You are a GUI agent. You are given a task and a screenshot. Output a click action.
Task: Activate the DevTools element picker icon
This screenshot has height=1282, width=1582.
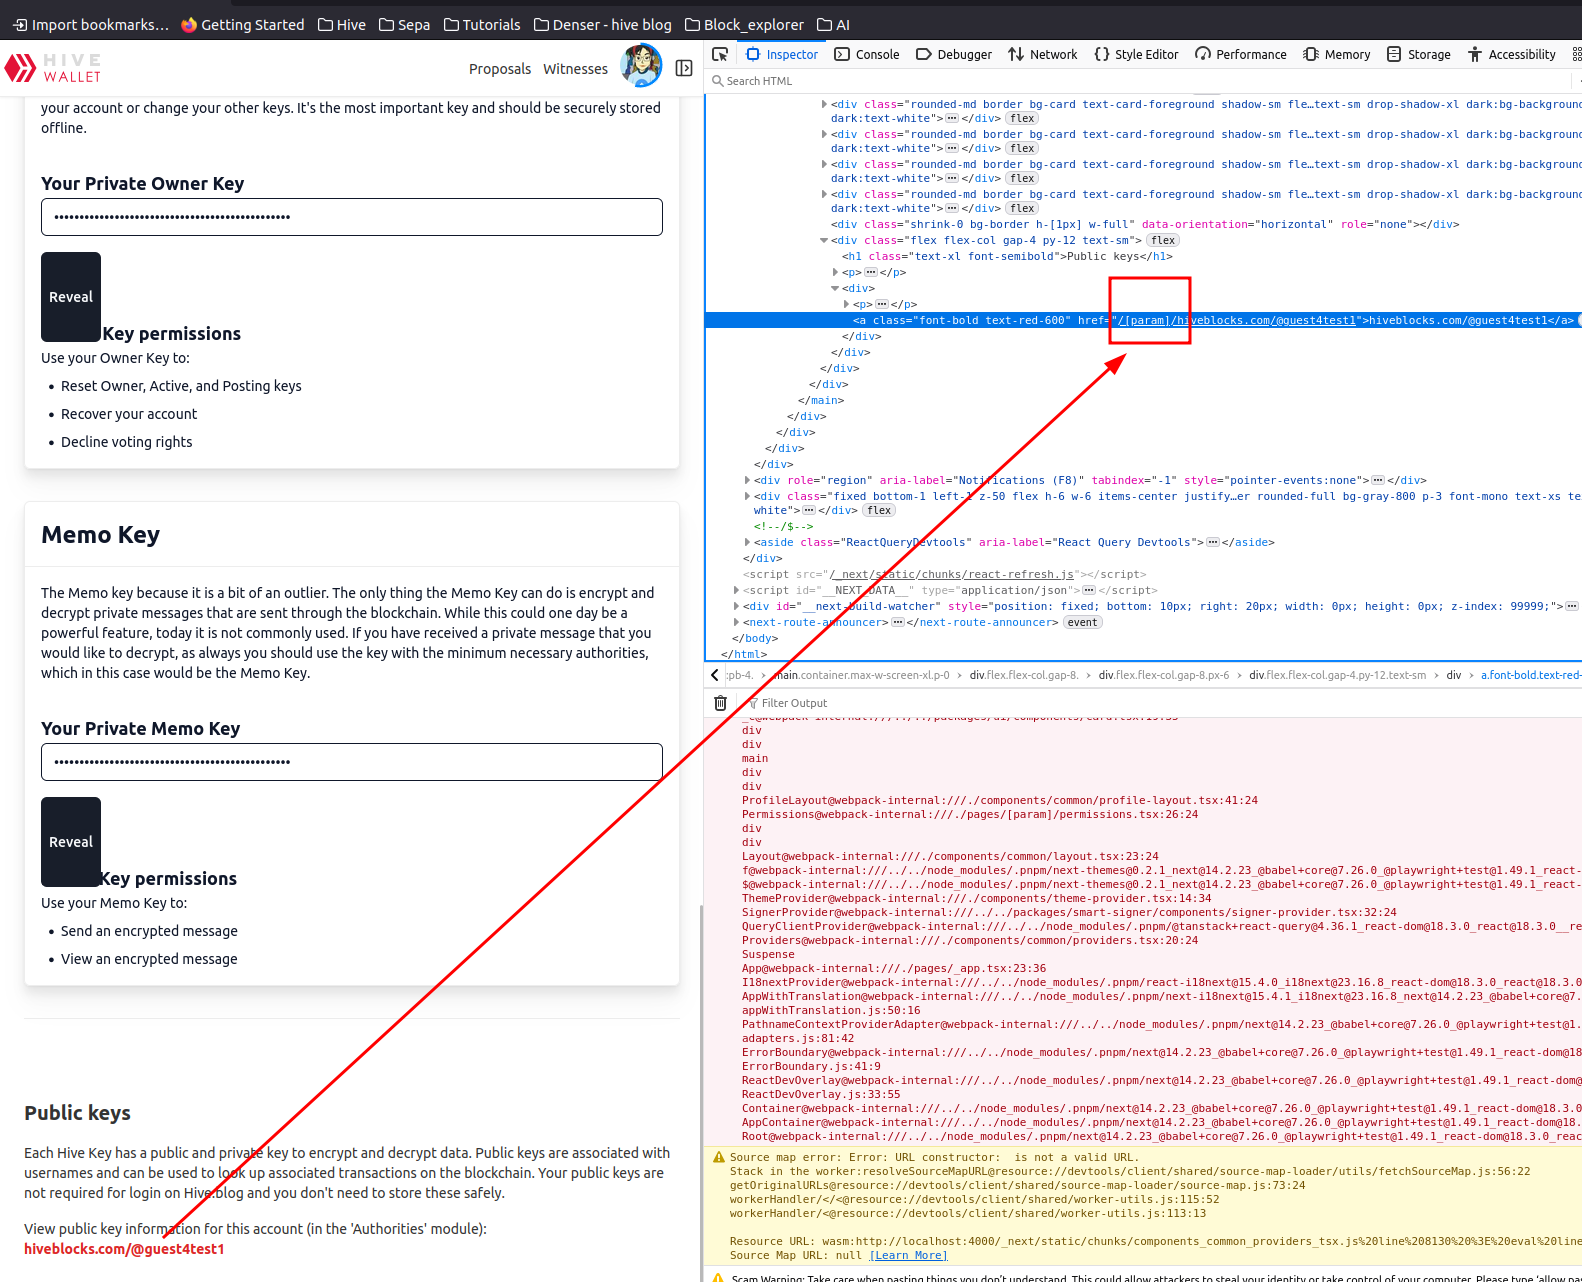point(720,54)
